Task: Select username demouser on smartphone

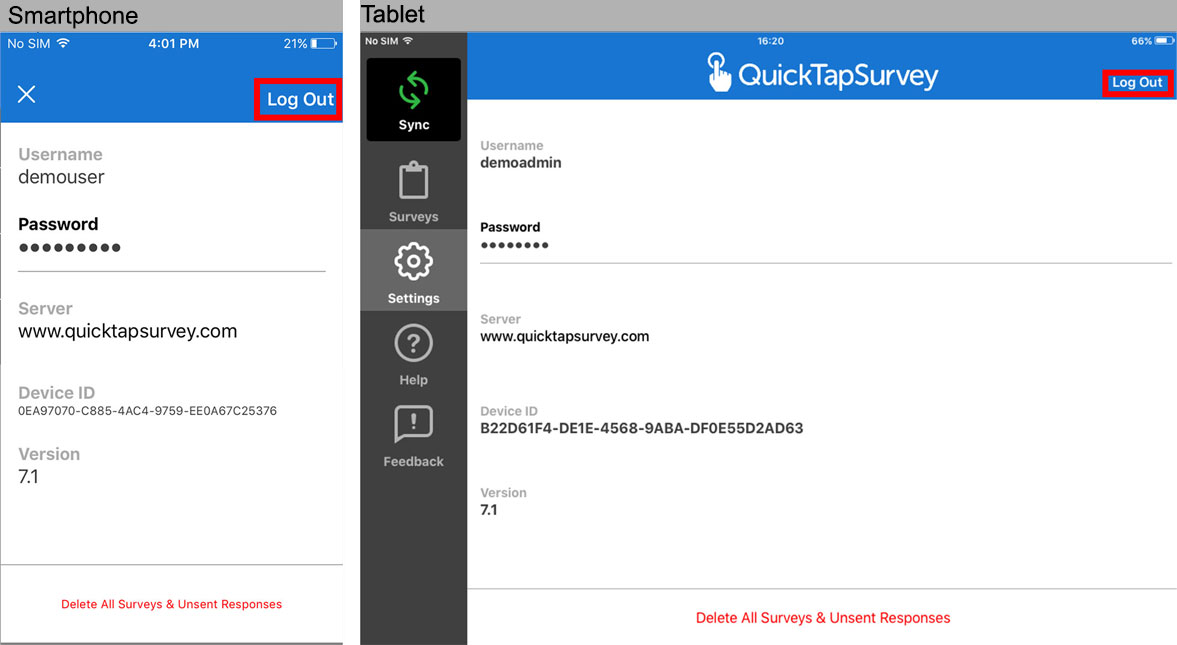Action: click(x=62, y=177)
